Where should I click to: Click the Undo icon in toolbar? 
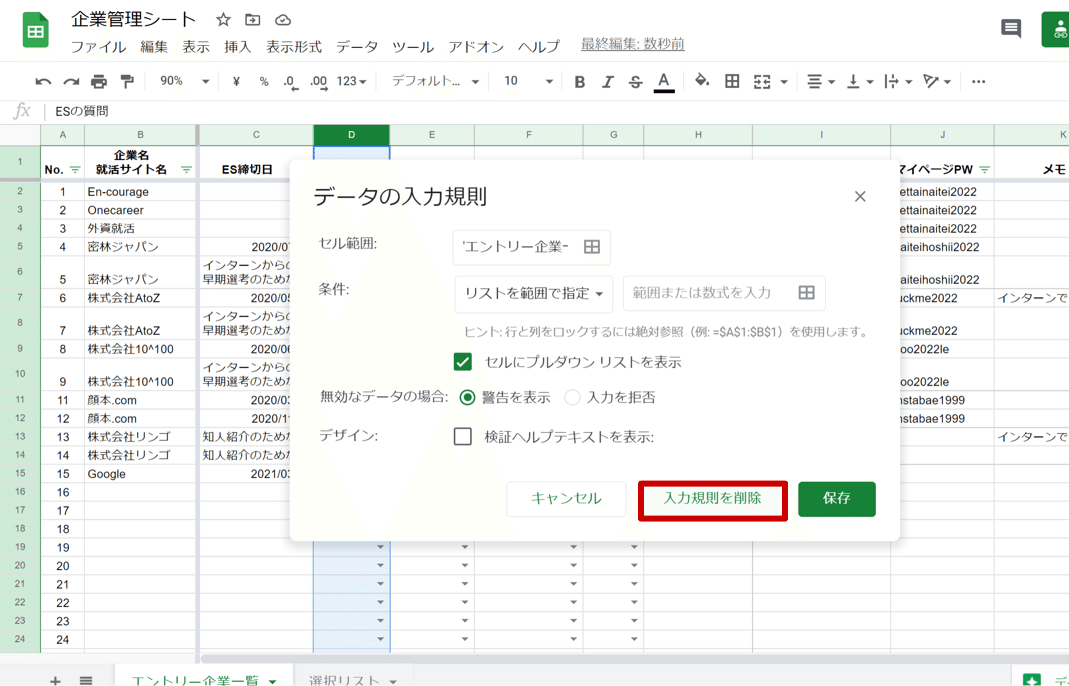[x=43, y=82]
